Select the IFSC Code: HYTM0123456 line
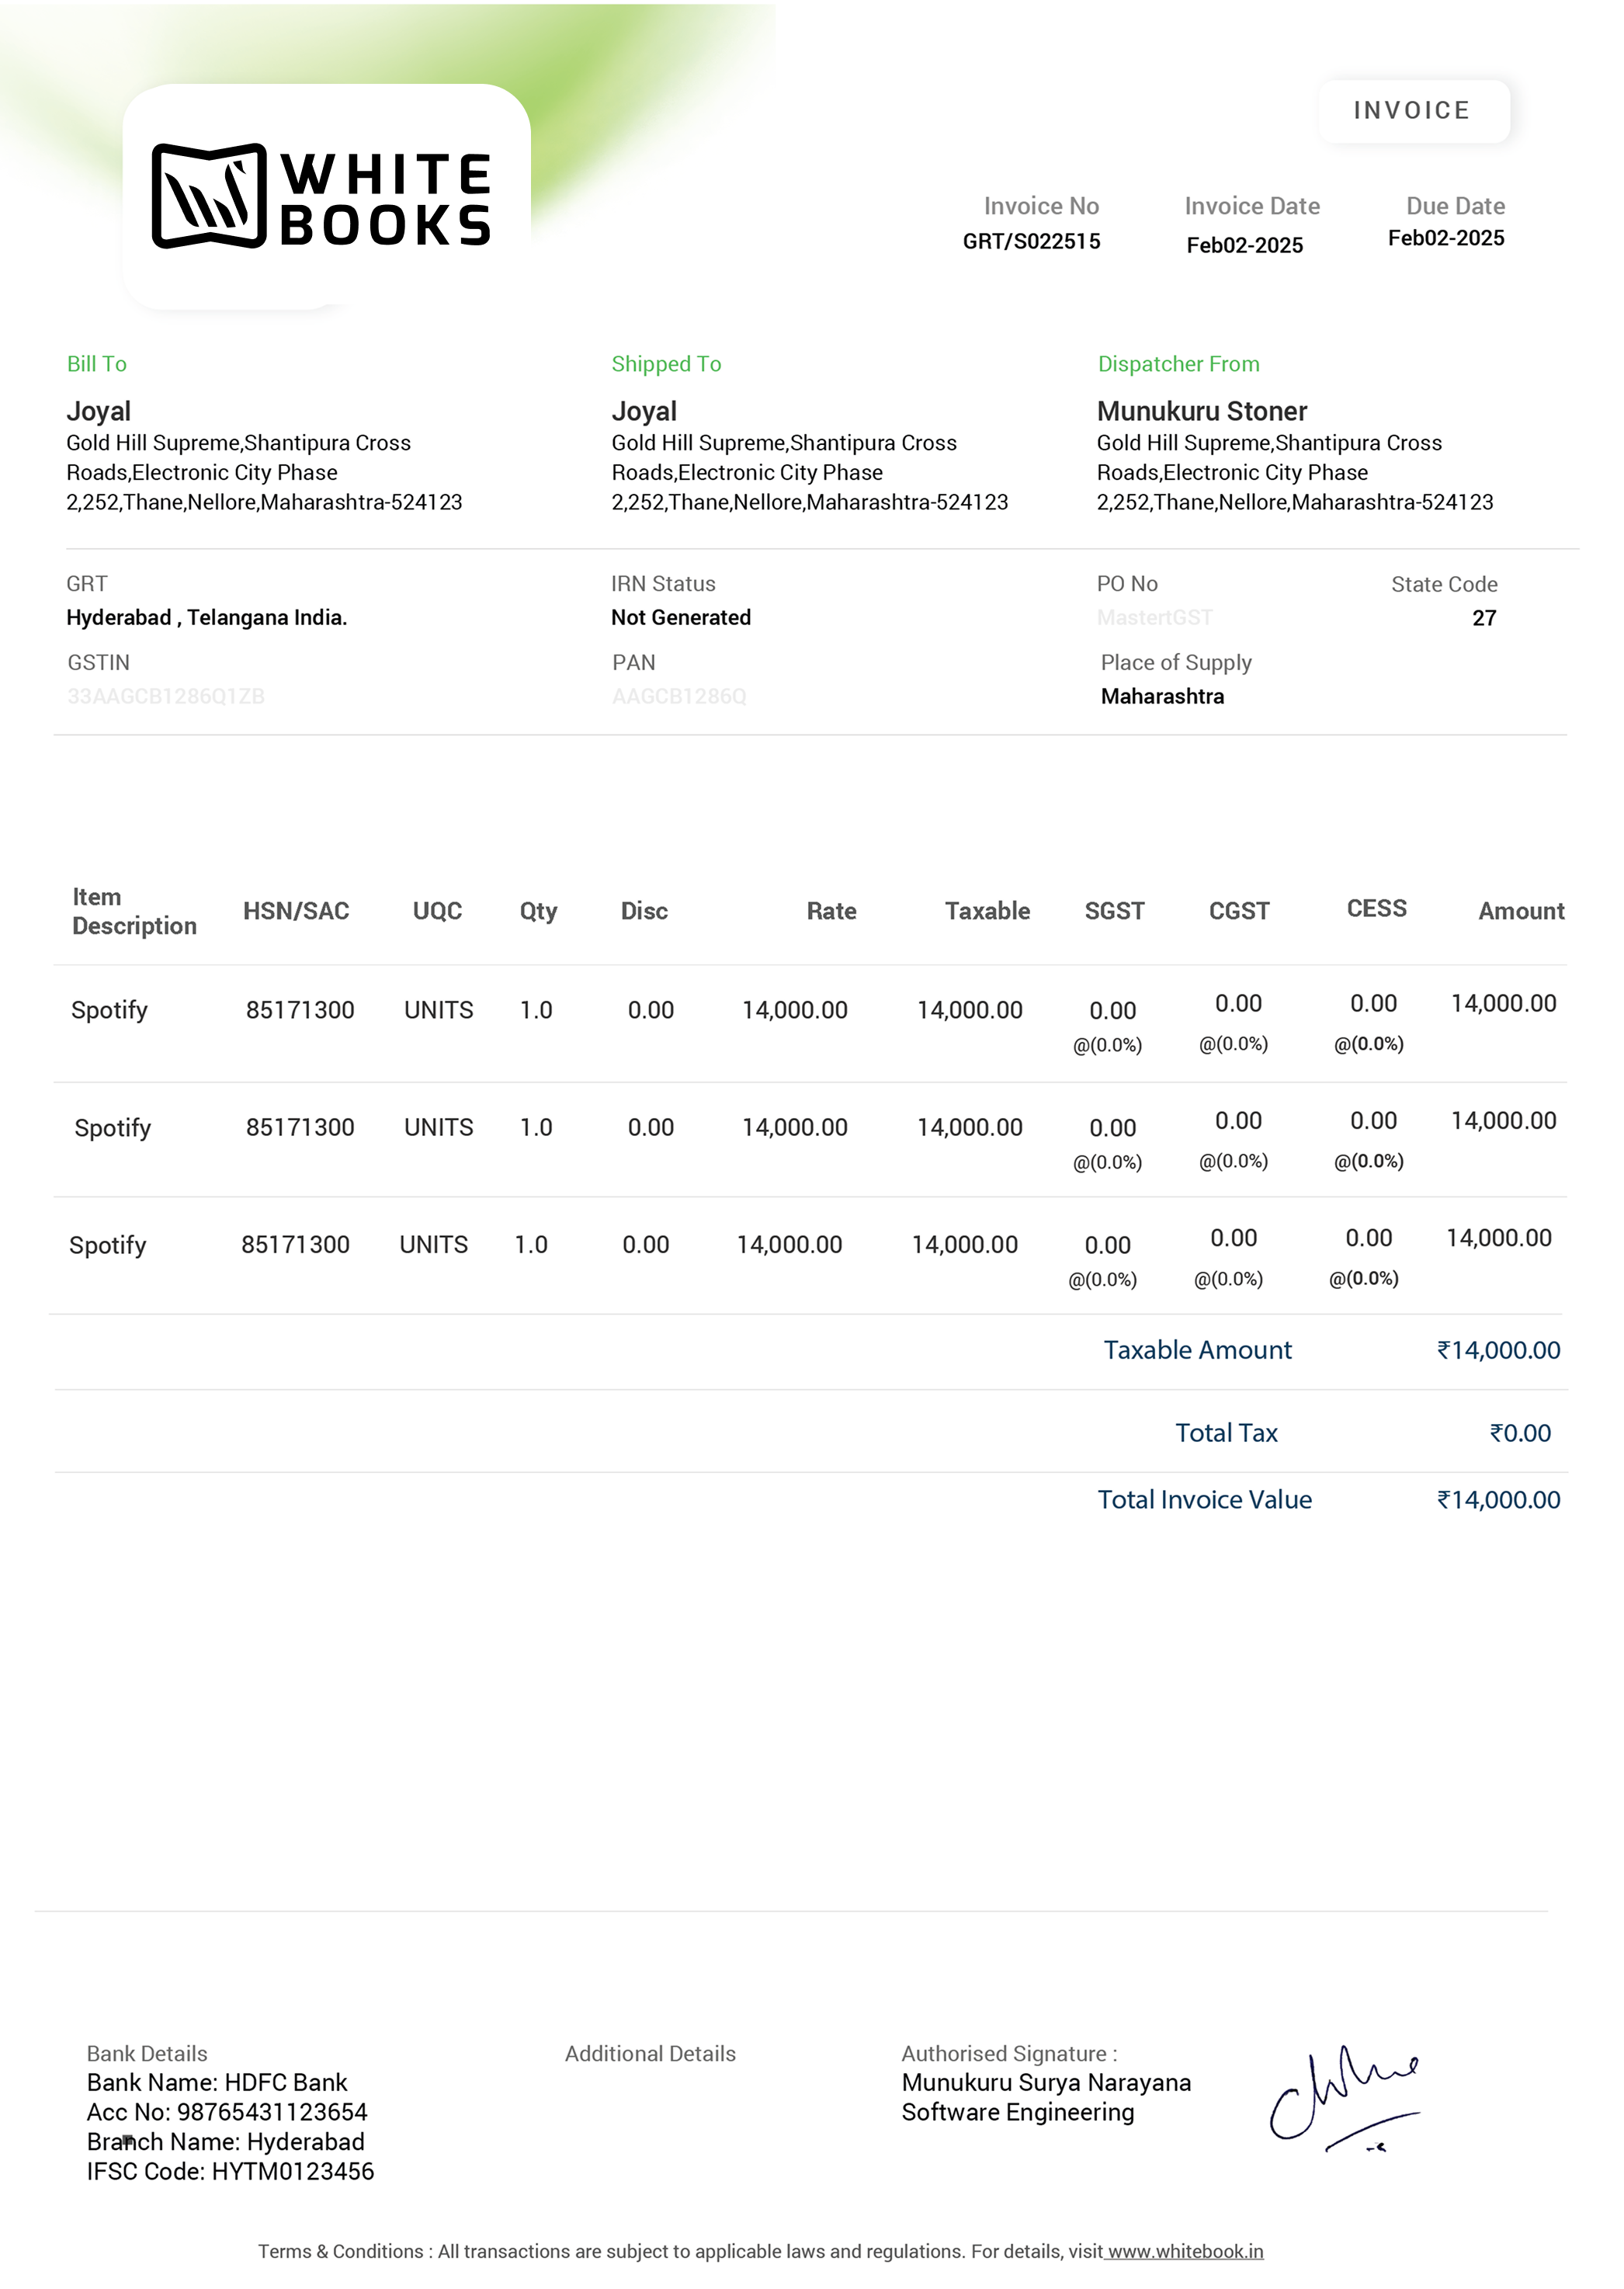The height and width of the screenshot is (2289, 1624). point(230,2172)
